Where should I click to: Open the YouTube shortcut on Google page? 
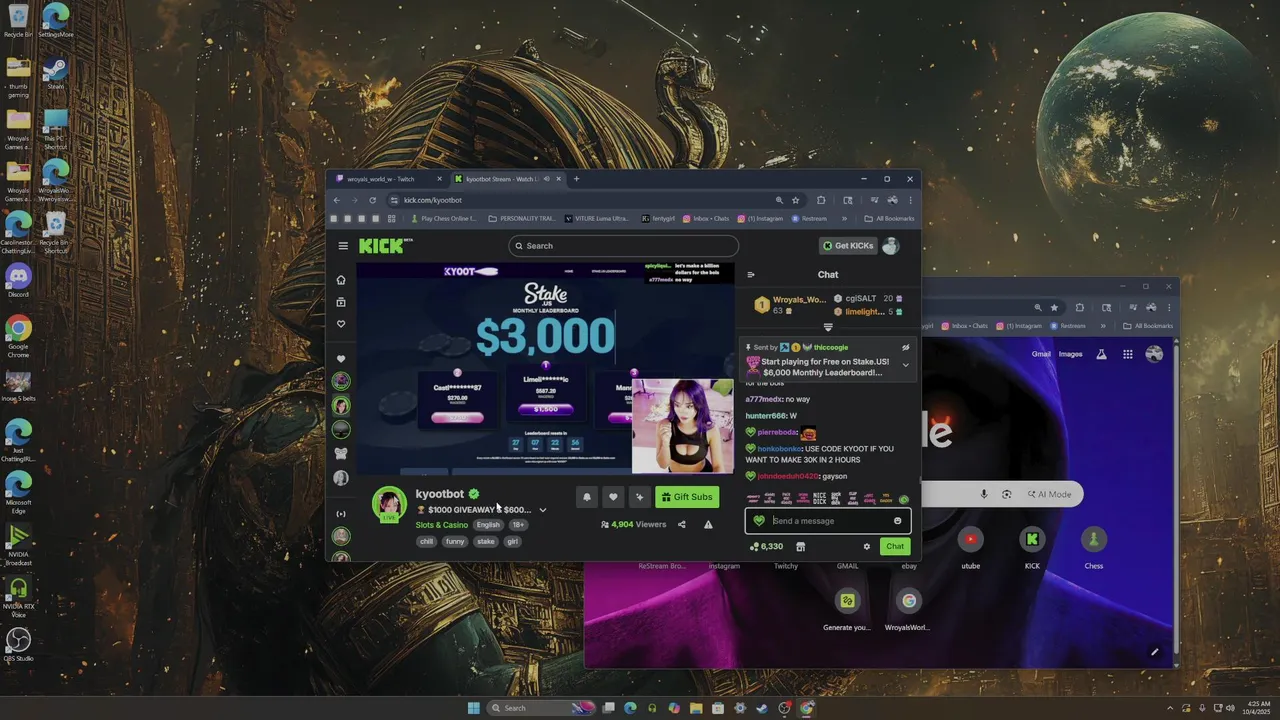coord(970,548)
